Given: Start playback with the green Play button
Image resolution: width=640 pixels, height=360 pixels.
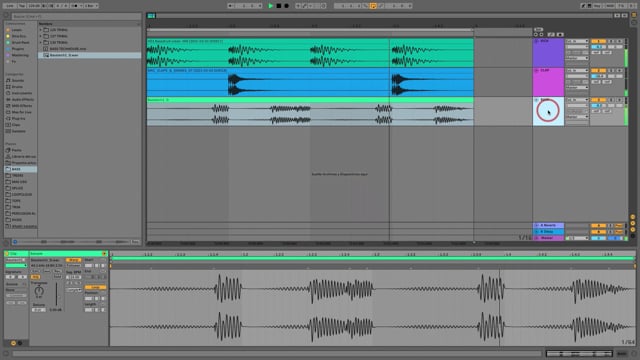Looking at the screenshot, I should click(x=271, y=6).
